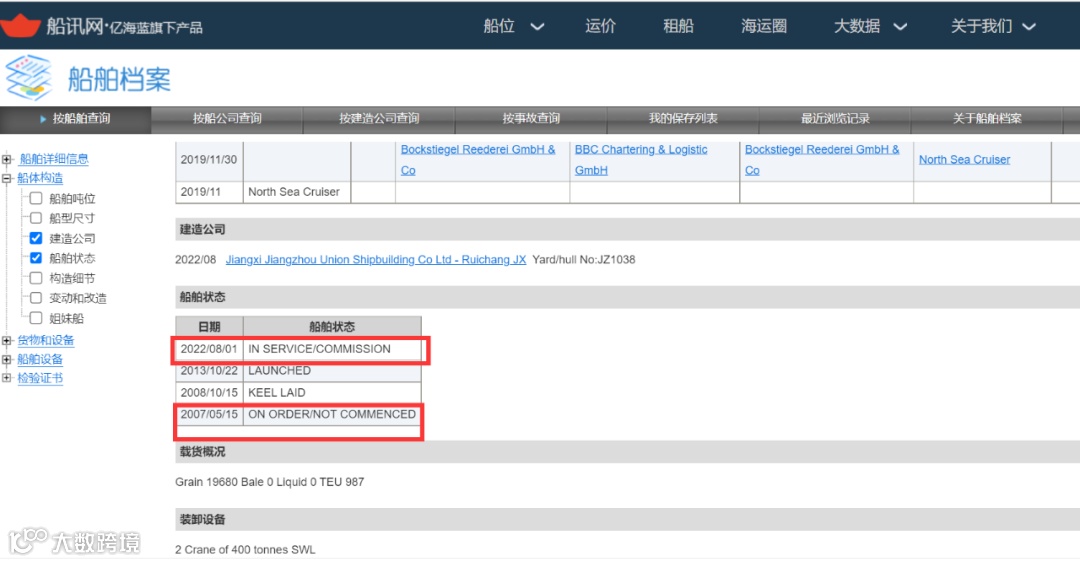Uncheck the 船舶状态 checkbox
1080x562 pixels.
(x=36, y=258)
